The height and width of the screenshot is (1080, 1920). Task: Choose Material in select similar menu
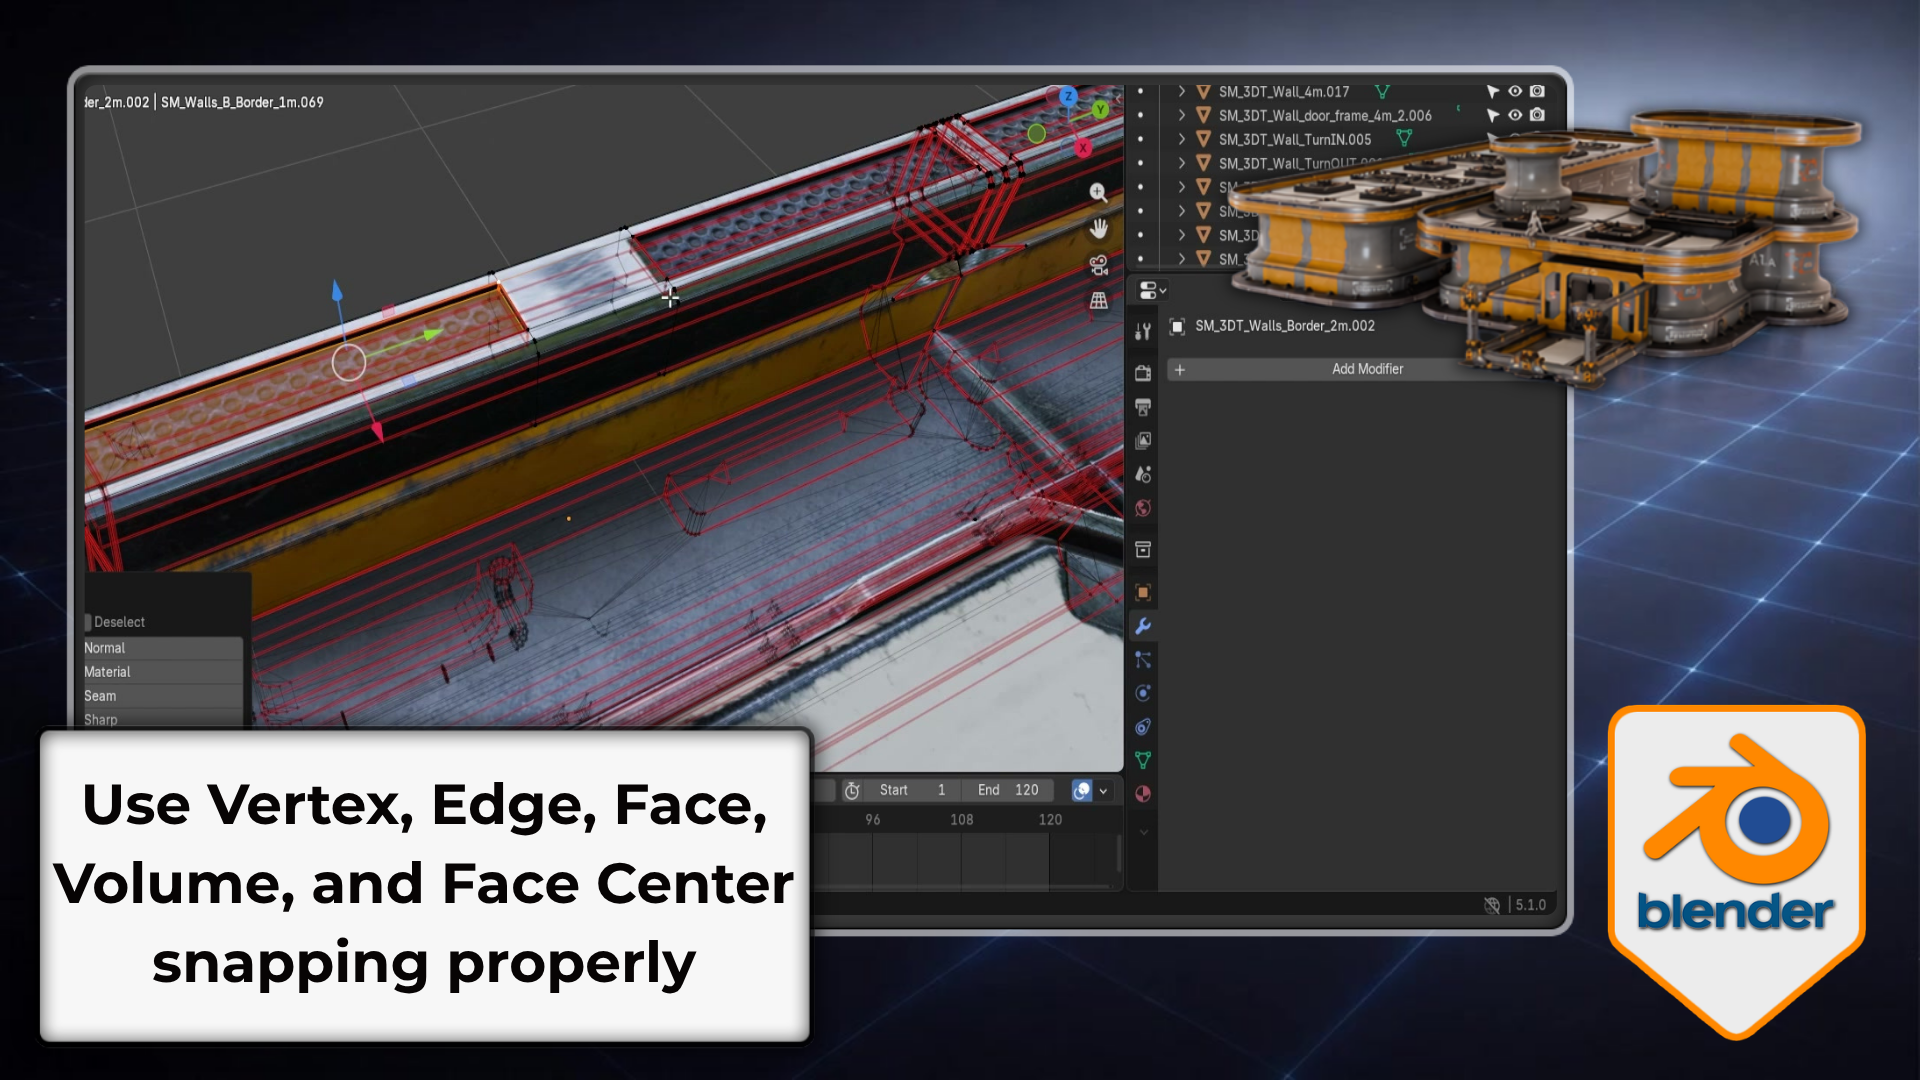163,672
